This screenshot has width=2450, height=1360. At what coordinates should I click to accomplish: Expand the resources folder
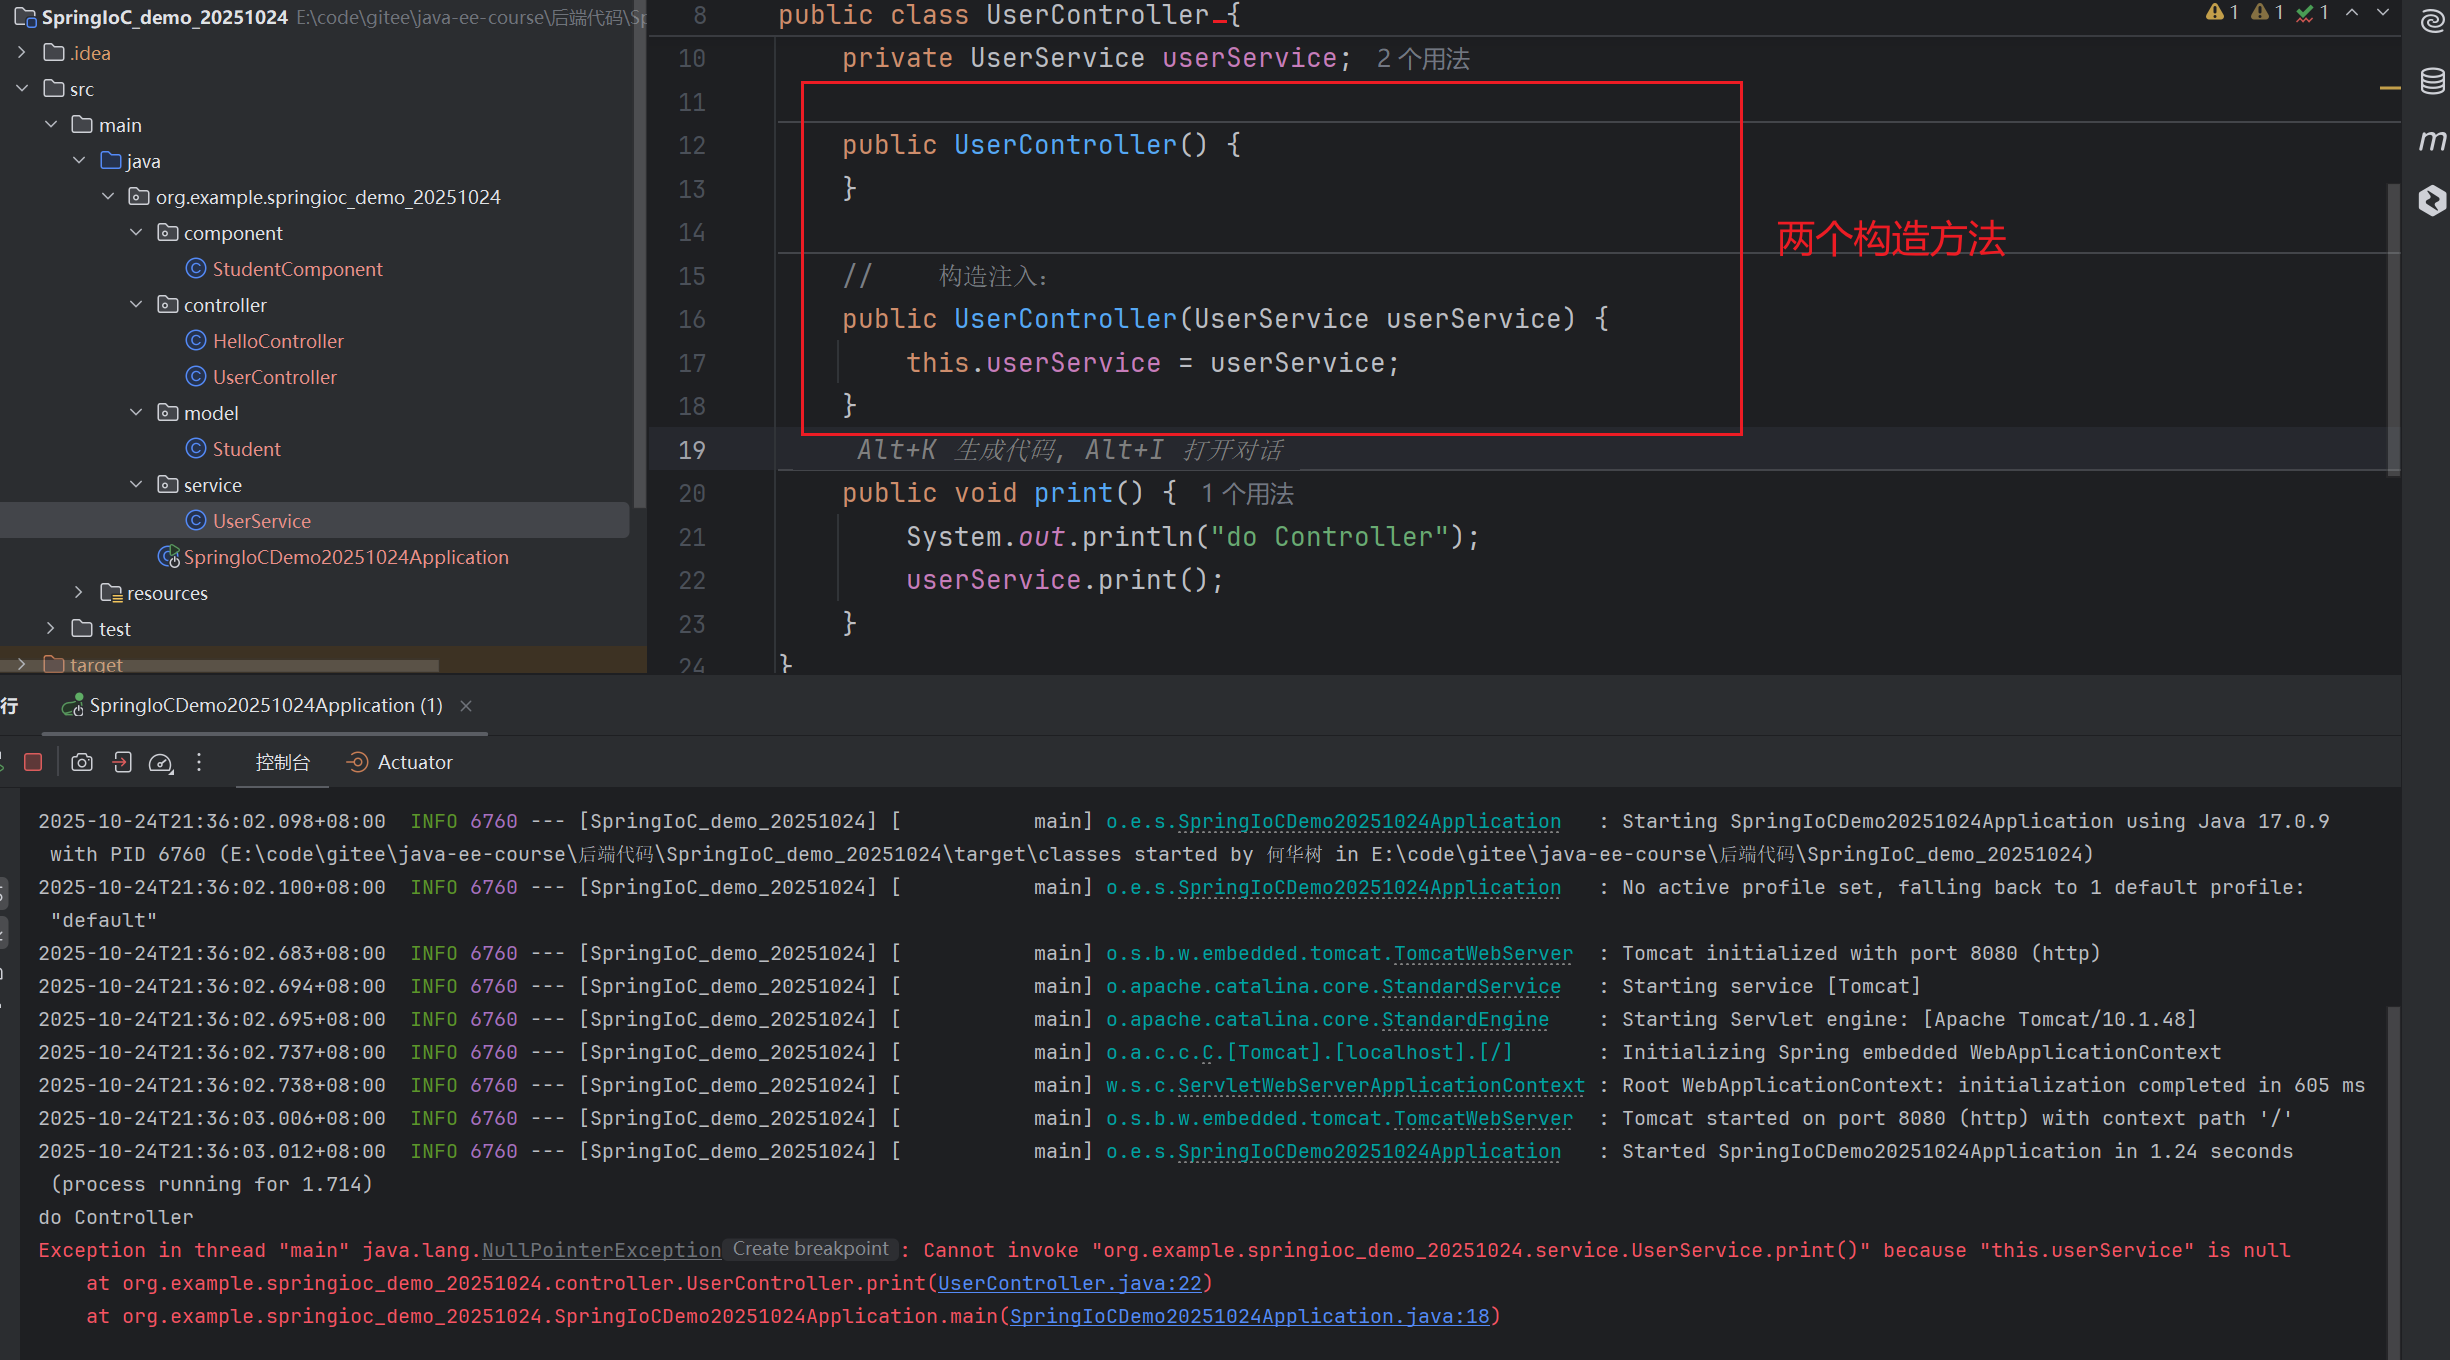click(x=79, y=593)
